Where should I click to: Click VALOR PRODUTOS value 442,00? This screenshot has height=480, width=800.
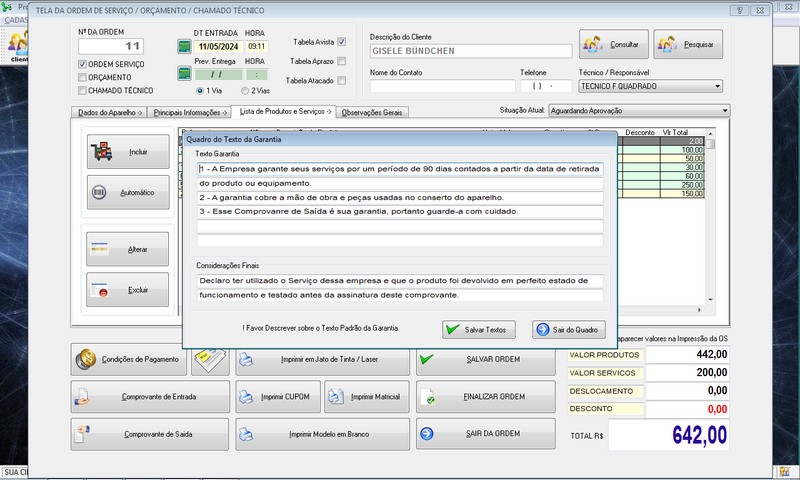688,355
